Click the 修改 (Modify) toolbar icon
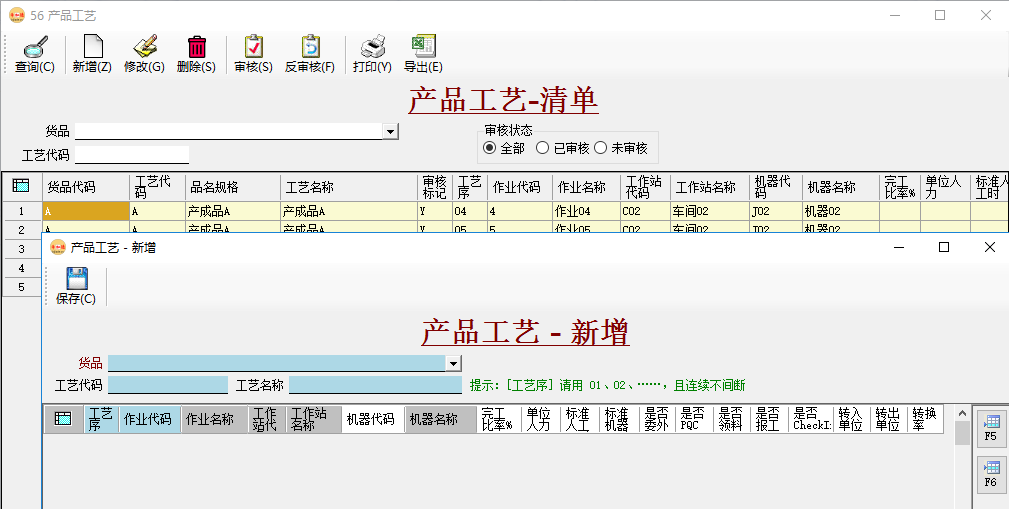Screen dimensions: 1009x509 pos(145,47)
